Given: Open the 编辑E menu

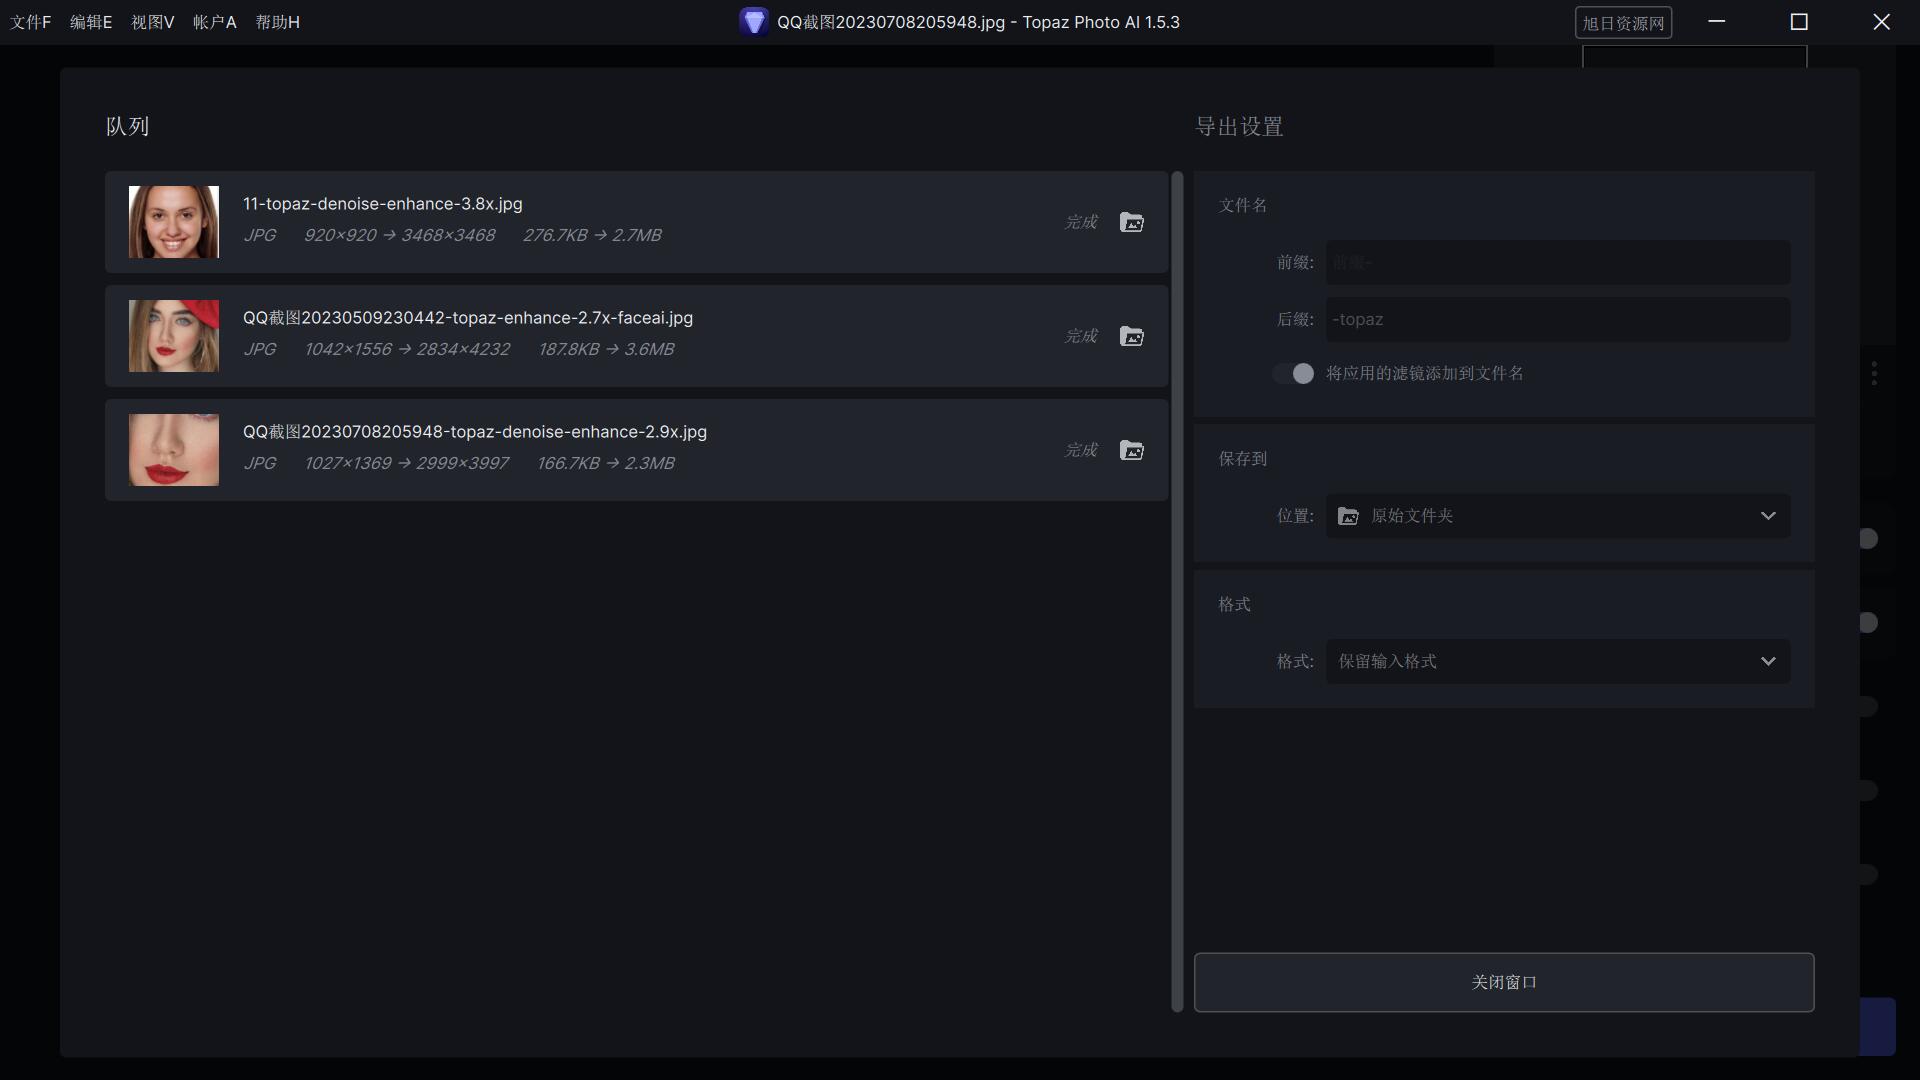Looking at the screenshot, I should click(x=91, y=22).
